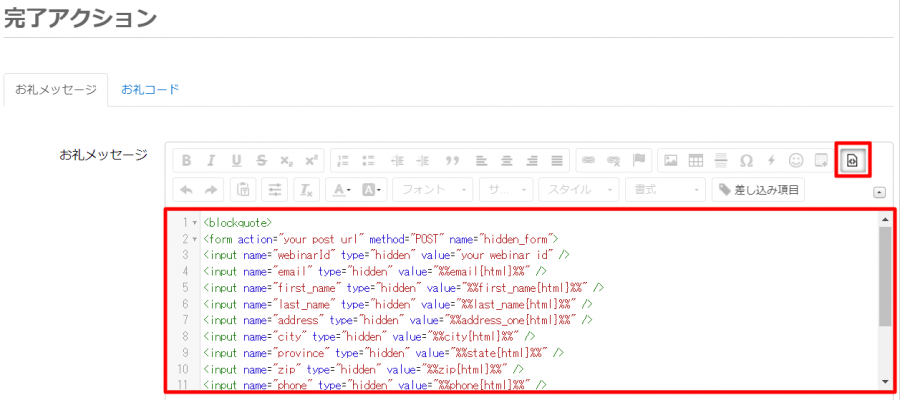This screenshot has height=400, width=900.
Task: Click the code editor scroll up arrow
Action: [x=885, y=220]
